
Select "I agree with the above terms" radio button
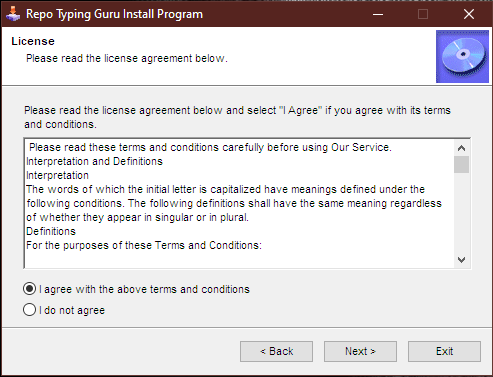29,289
